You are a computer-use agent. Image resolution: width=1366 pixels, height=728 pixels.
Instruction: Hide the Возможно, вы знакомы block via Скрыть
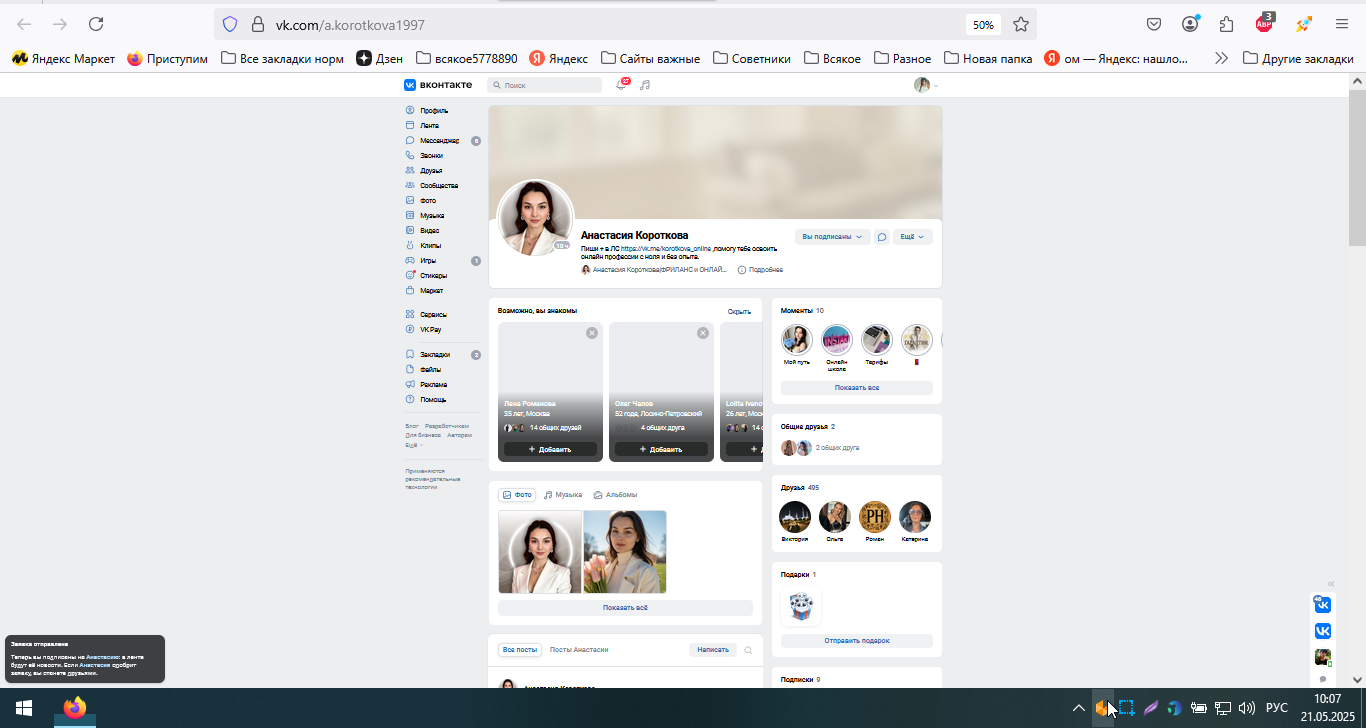pos(739,311)
